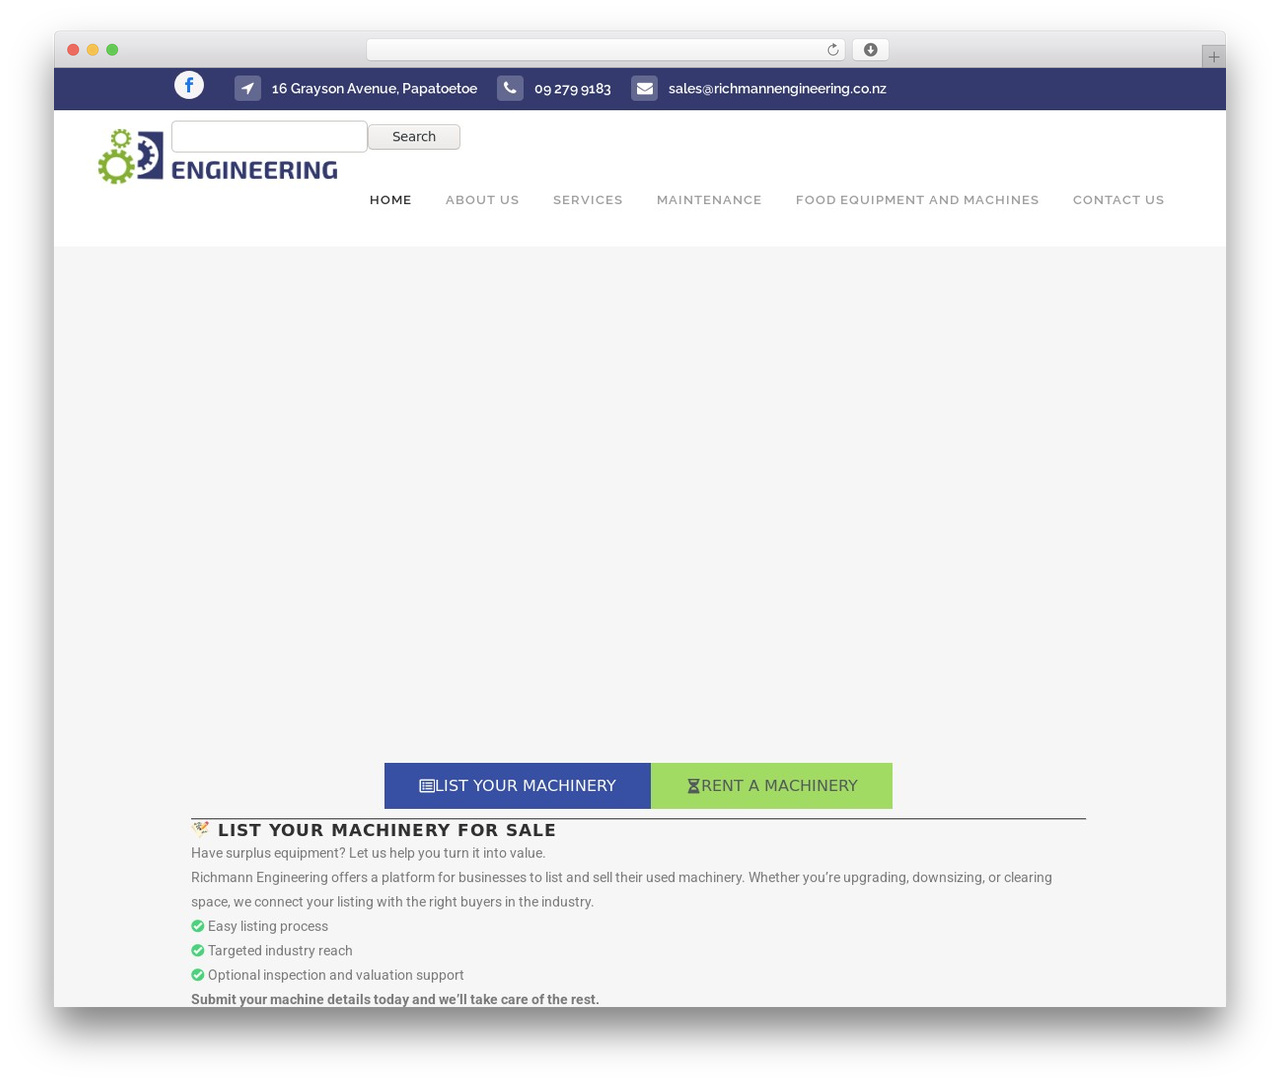1280x1084 pixels.
Task: Open the Home menu item
Action: [x=390, y=200]
